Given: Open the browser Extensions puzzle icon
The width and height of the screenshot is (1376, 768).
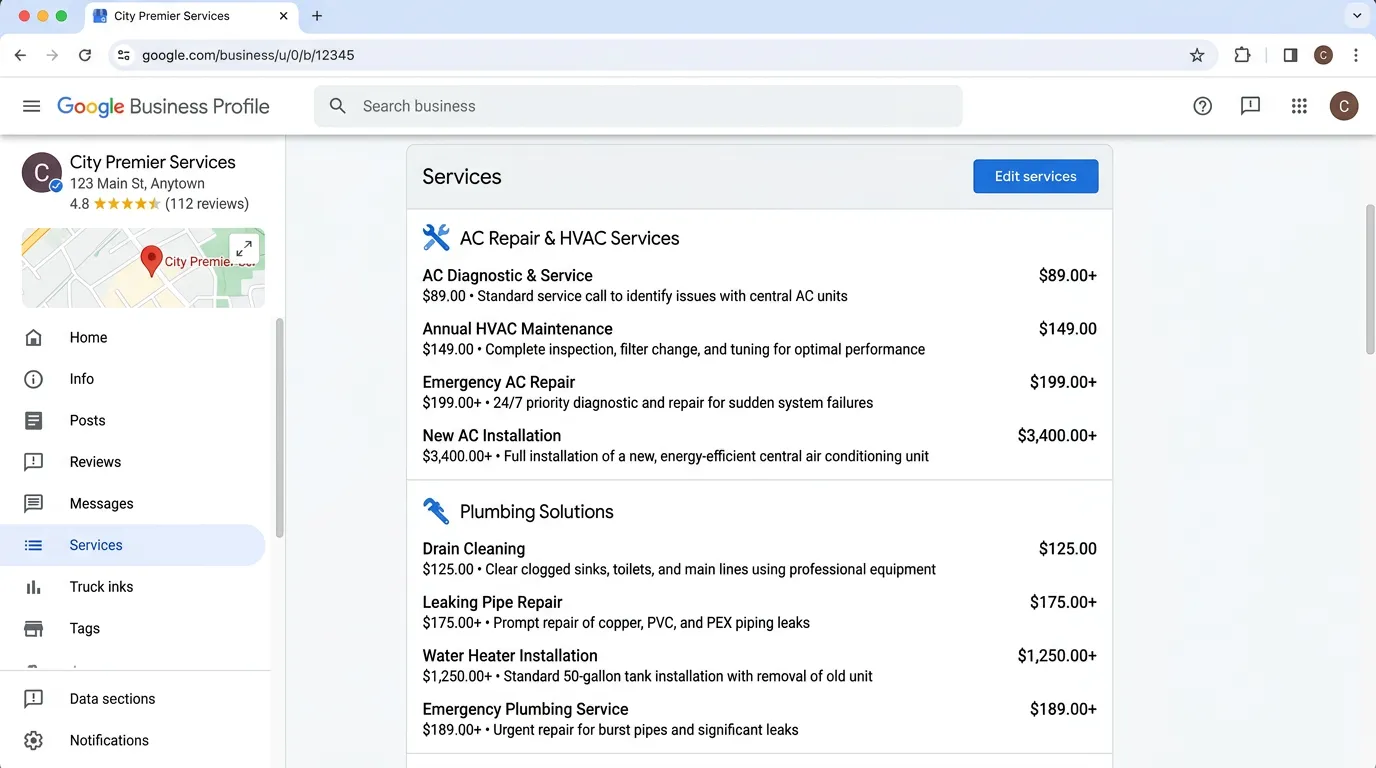Looking at the screenshot, I should click(1242, 55).
